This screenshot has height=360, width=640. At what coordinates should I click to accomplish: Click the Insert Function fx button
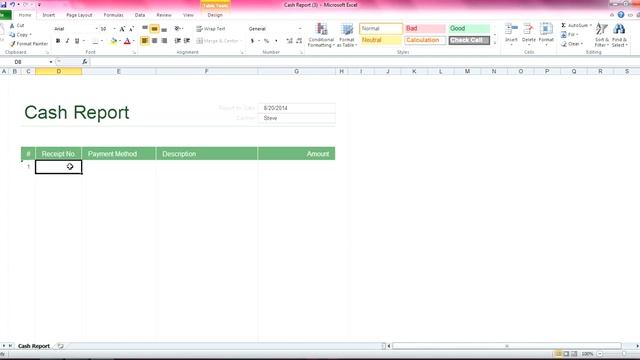coord(84,62)
